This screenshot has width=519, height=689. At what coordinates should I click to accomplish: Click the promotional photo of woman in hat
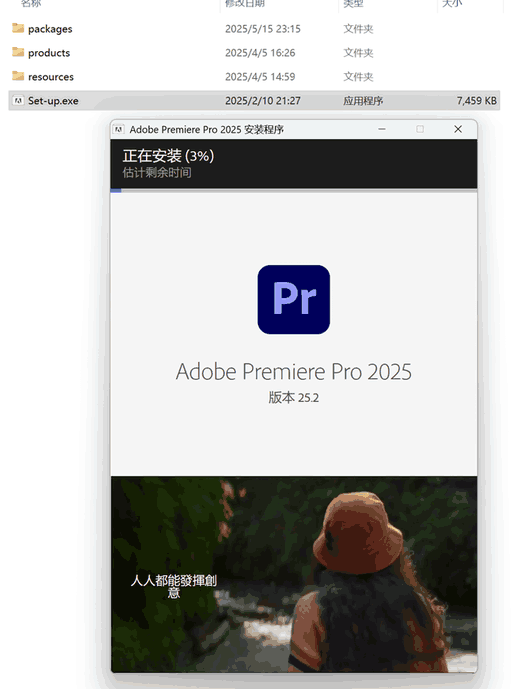click(x=294, y=574)
